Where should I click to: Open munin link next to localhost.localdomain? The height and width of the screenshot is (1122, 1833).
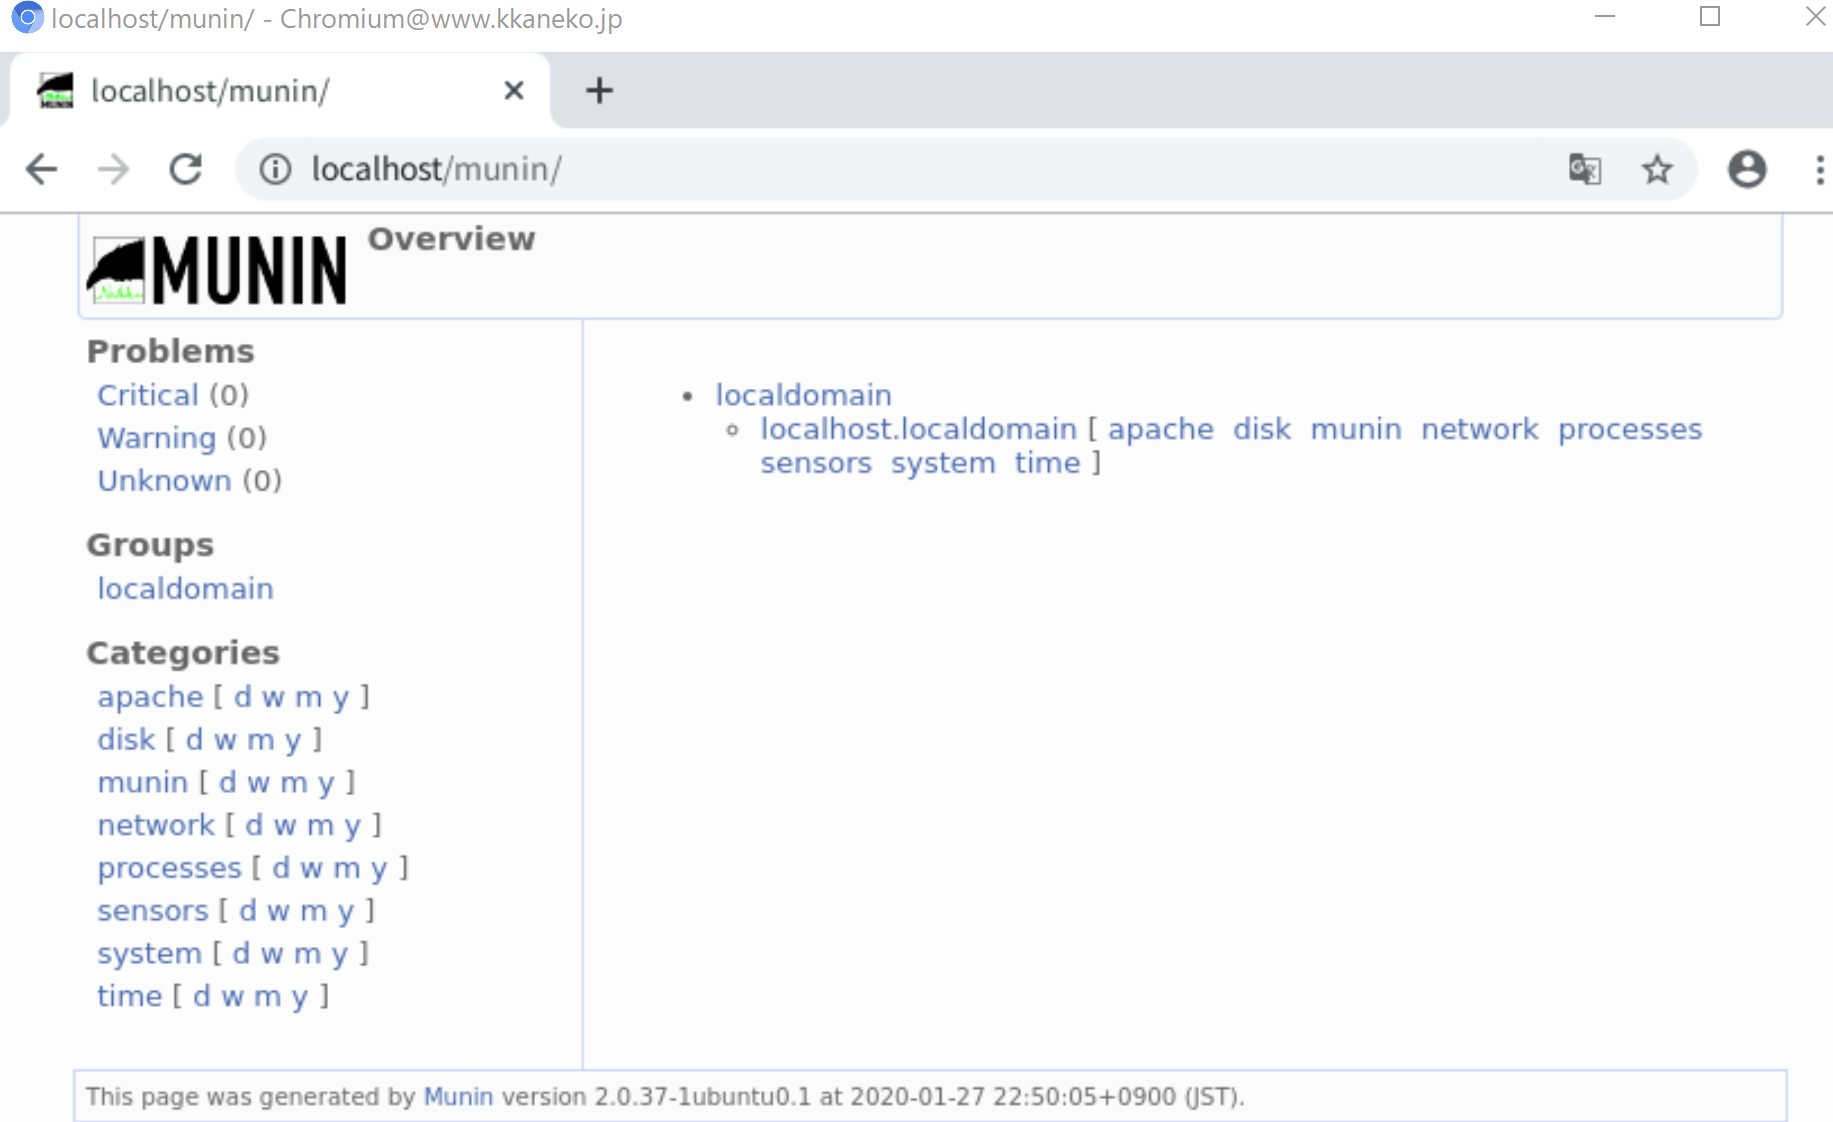tap(1356, 429)
